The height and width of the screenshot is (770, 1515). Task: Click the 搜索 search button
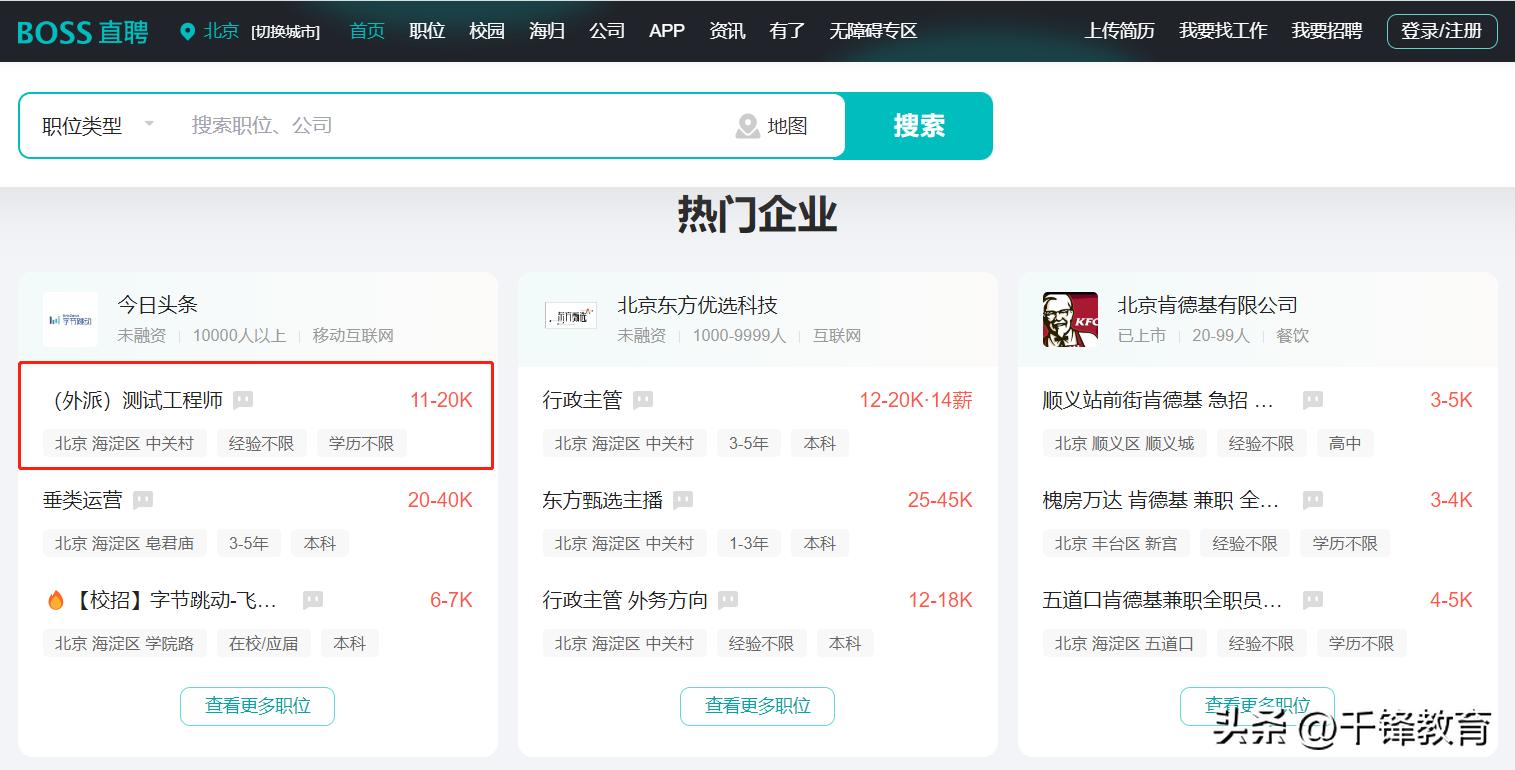point(917,125)
